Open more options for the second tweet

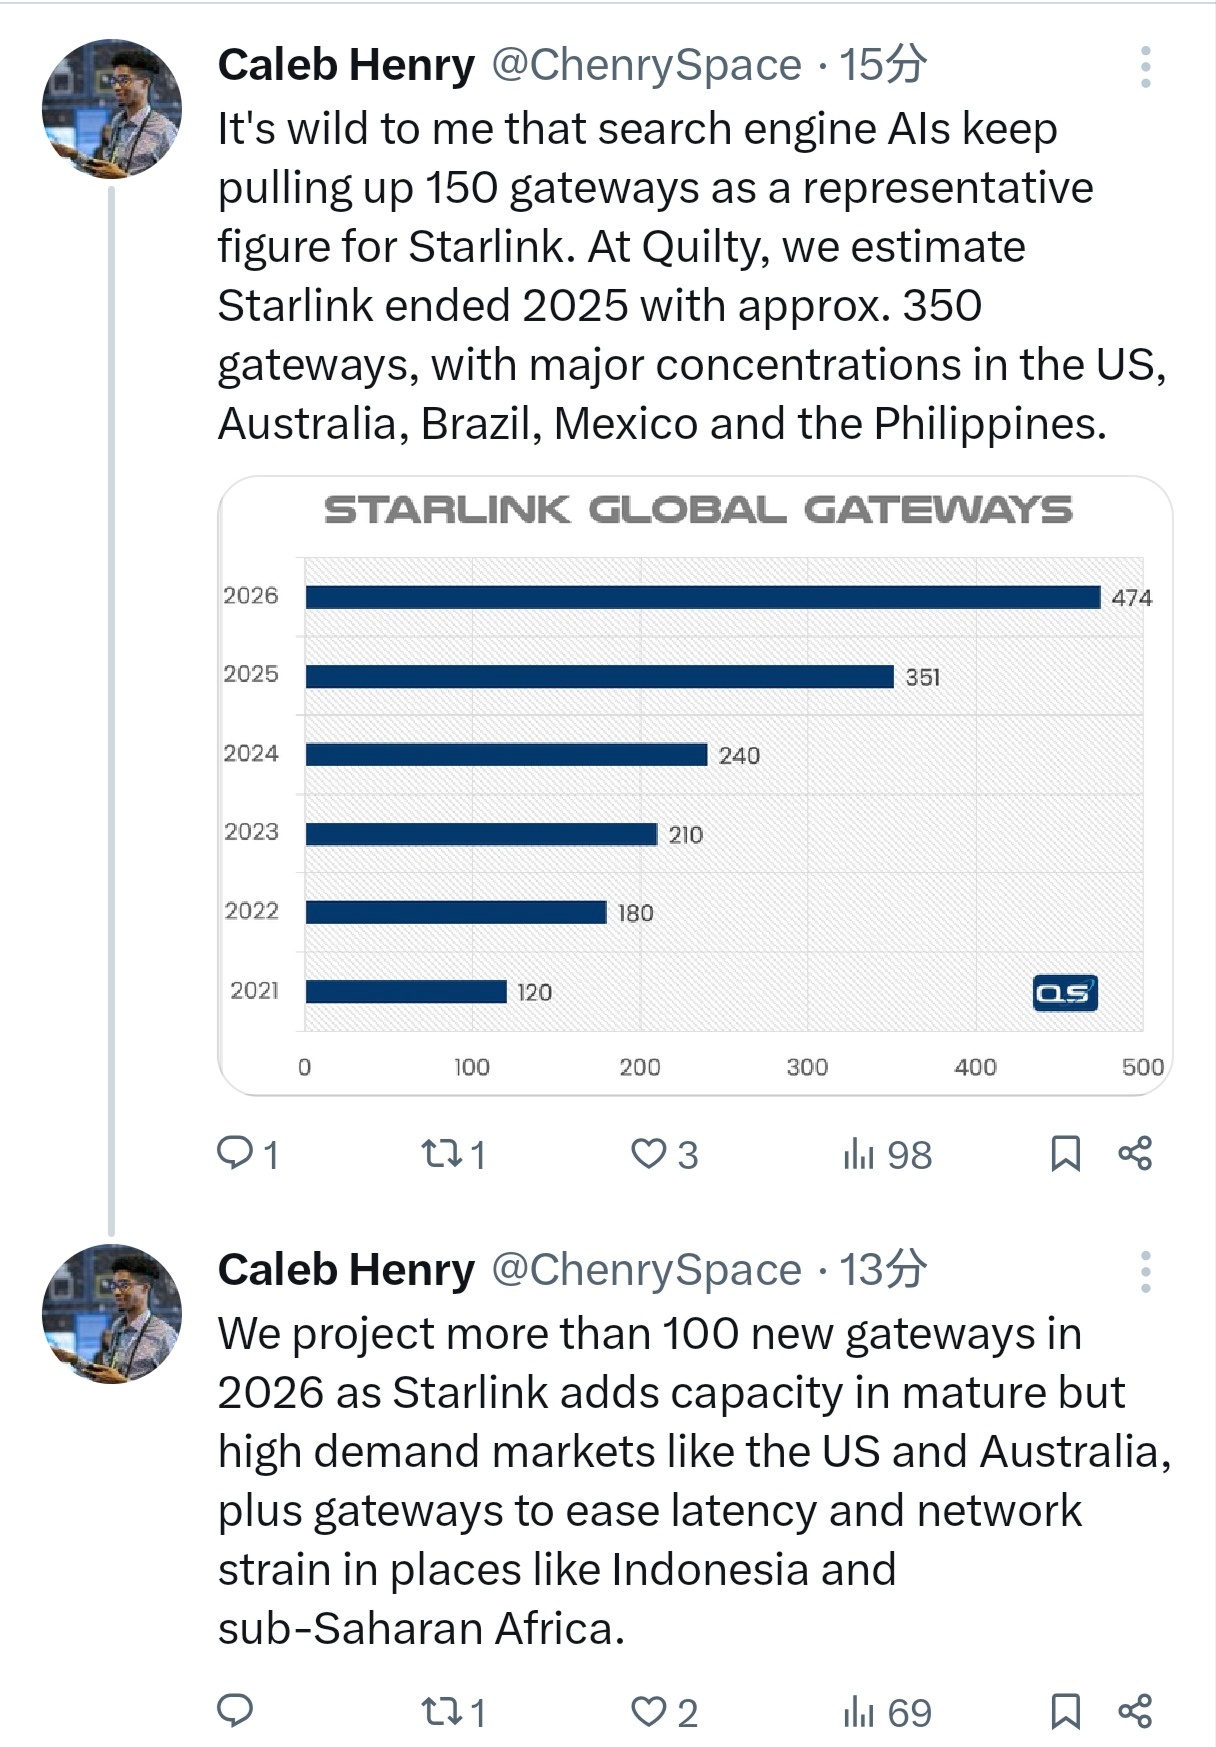tap(1145, 1272)
